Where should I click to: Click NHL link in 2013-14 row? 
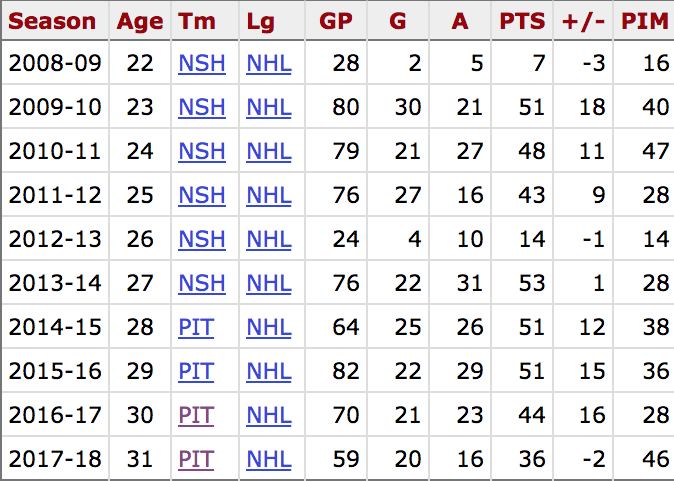point(269,284)
